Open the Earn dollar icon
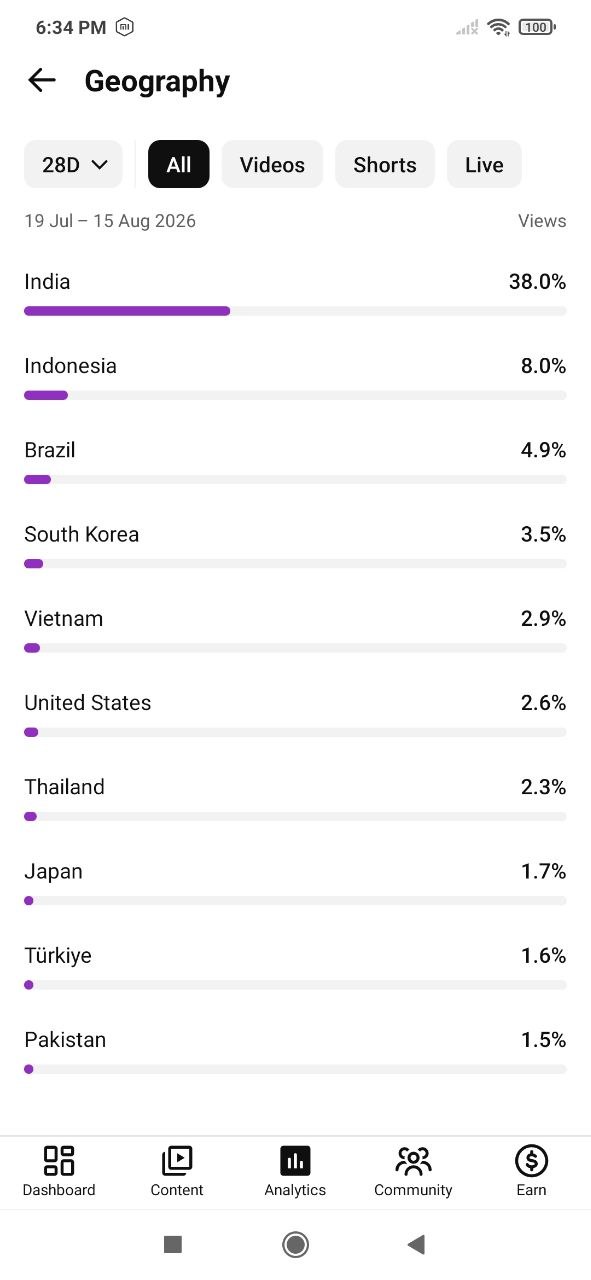 click(x=531, y=1160)
